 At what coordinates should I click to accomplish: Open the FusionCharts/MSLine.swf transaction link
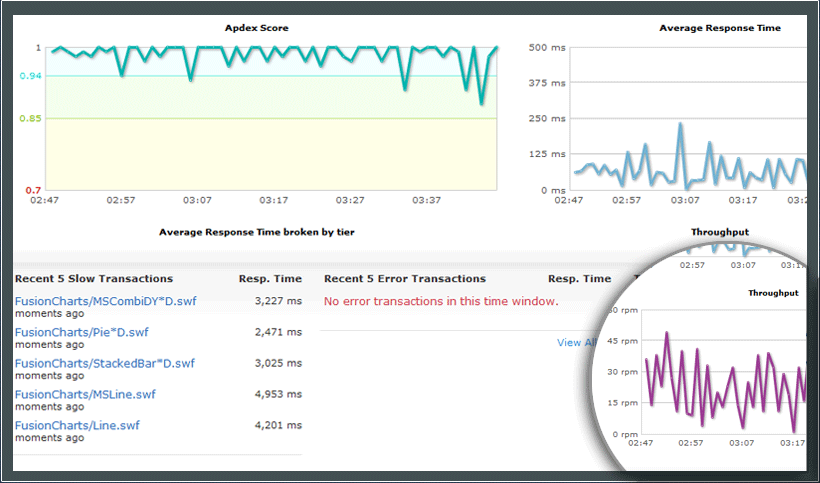(x=85, y=394)
